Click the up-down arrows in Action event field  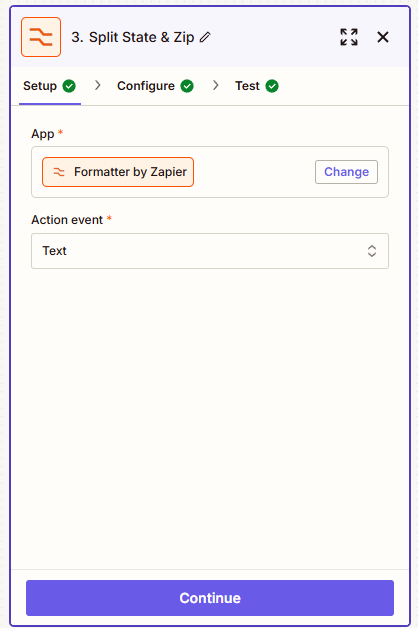pos(372,251)
